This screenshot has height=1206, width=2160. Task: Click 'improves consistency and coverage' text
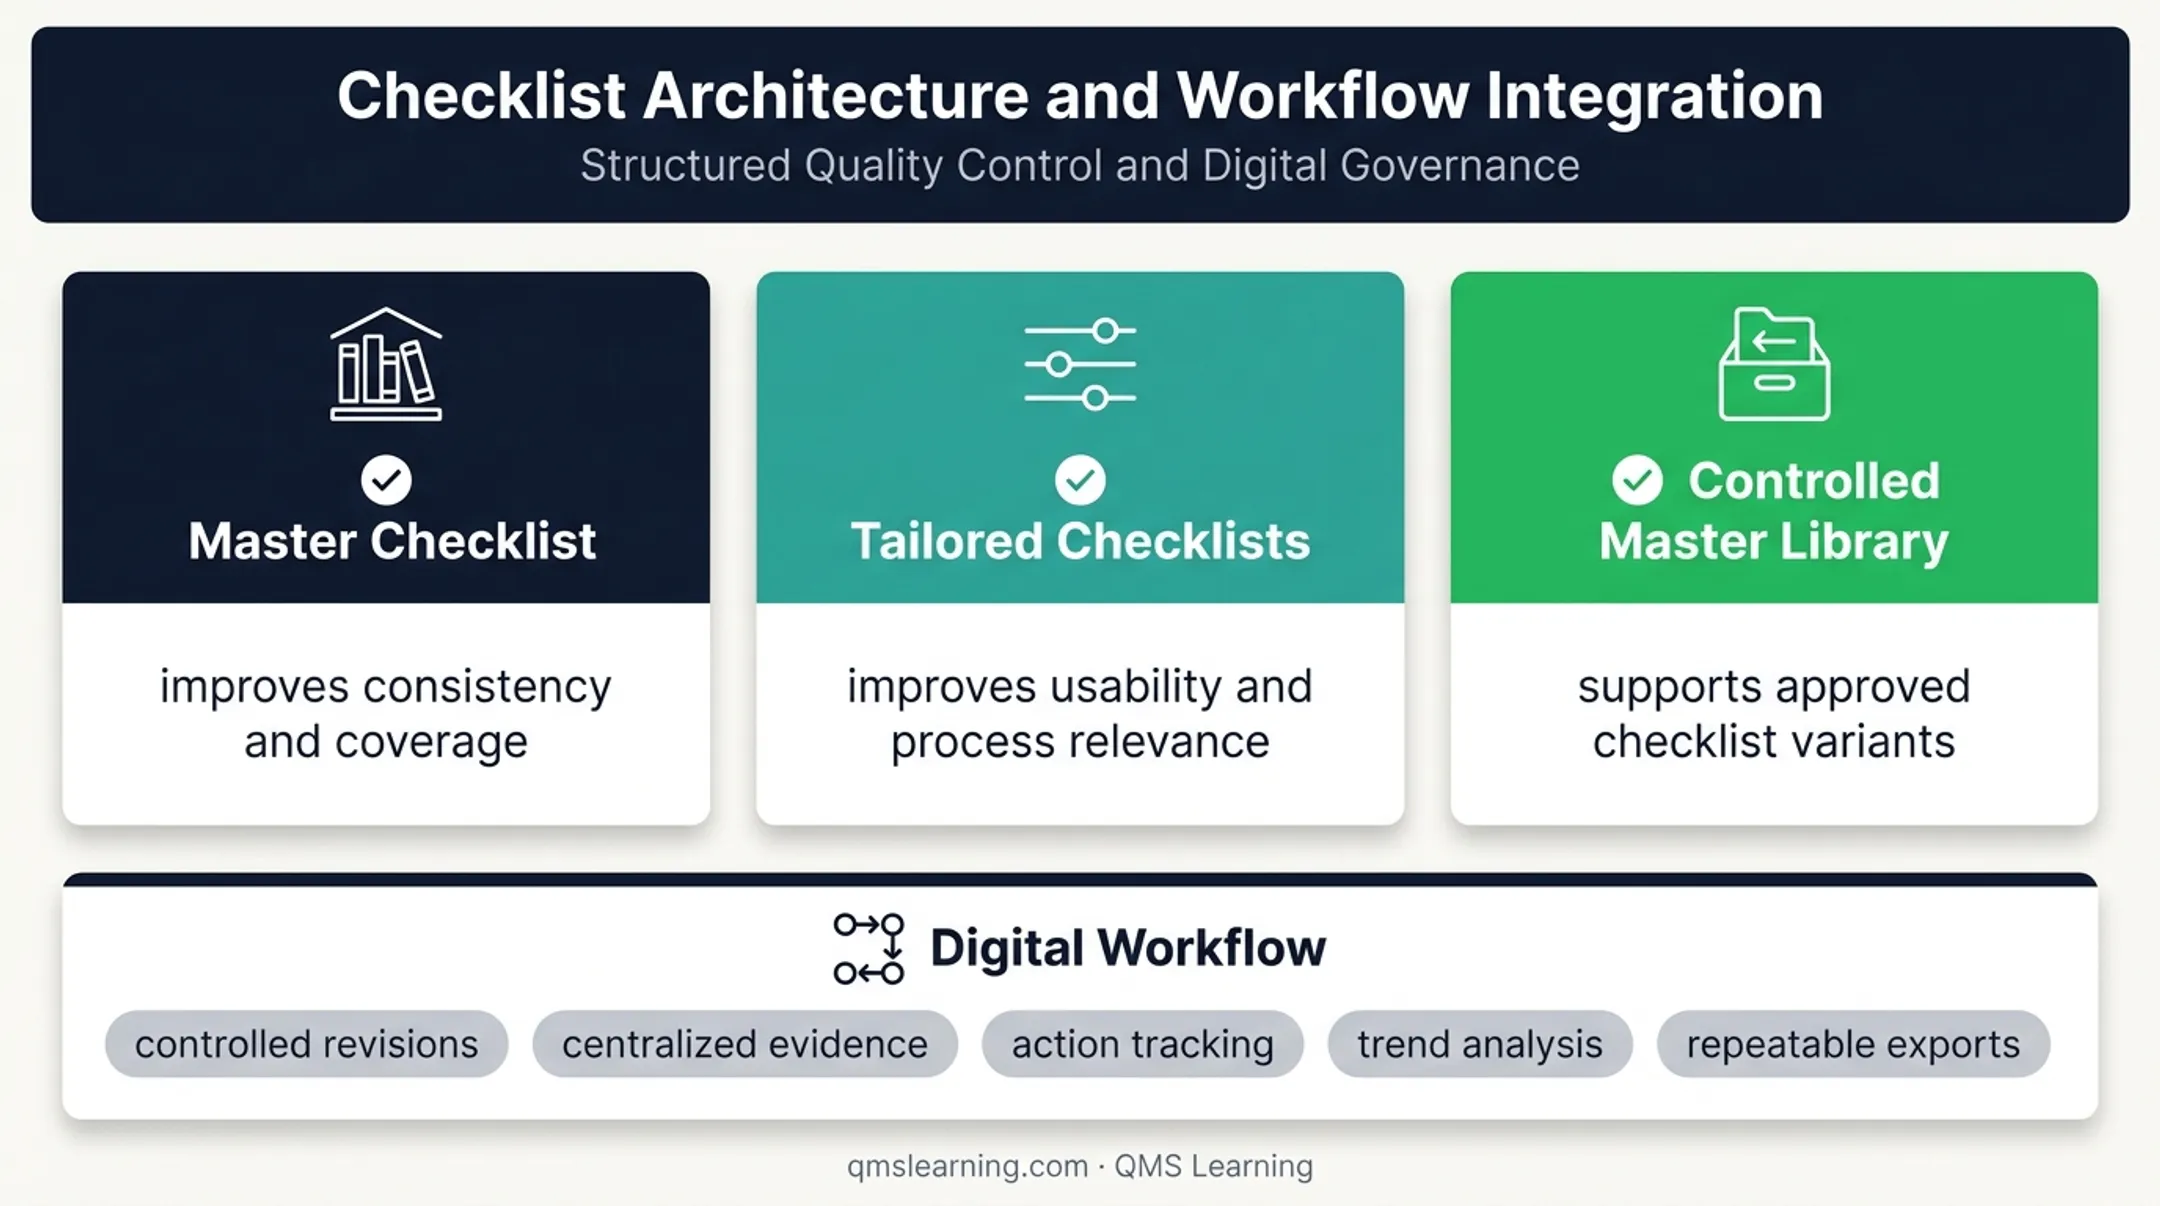pyautogui.click(x=386, y=714)
